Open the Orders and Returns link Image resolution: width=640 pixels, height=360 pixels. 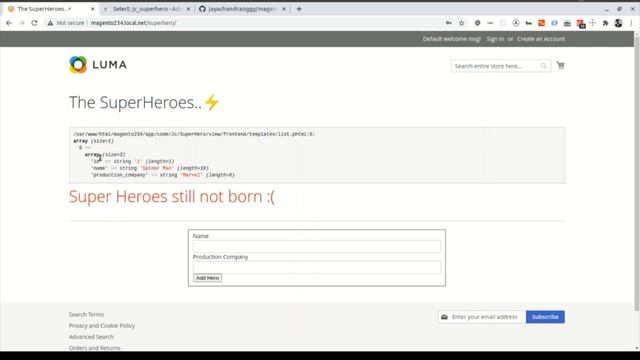(x=94, y=348)
